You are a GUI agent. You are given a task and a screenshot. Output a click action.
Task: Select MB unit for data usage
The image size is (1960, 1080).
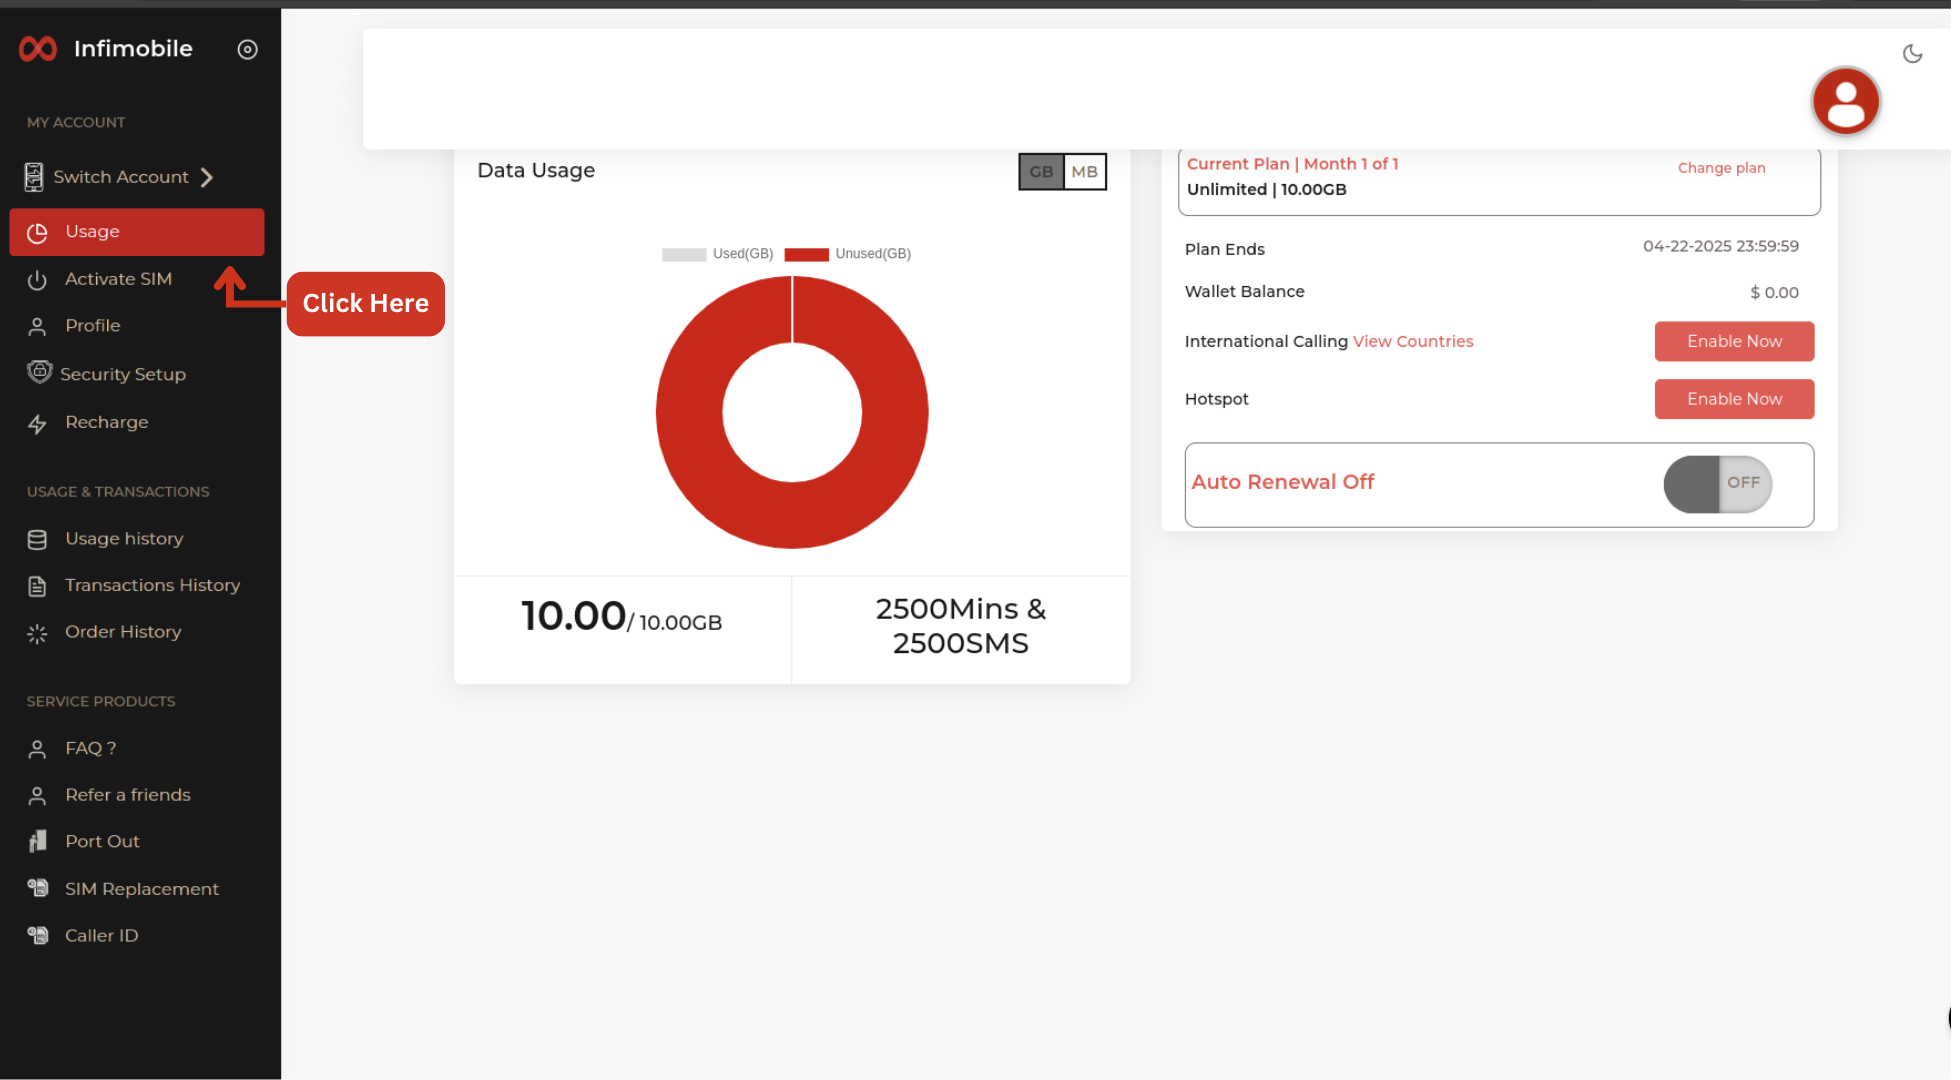(1084, 172)
